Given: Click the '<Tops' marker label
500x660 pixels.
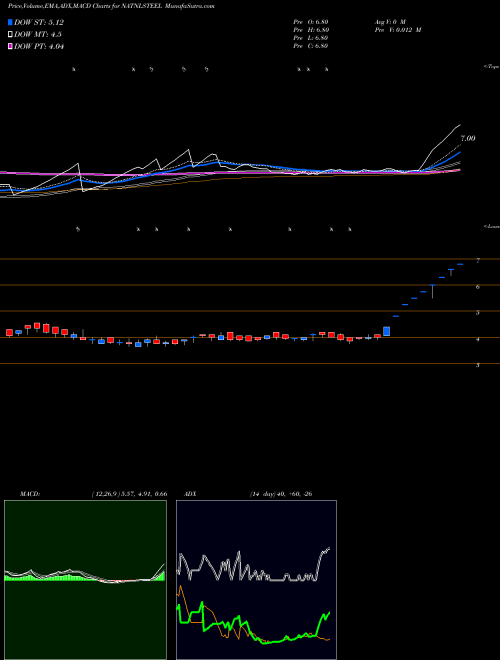Looking at the screenshot, I should click(492, 67).
